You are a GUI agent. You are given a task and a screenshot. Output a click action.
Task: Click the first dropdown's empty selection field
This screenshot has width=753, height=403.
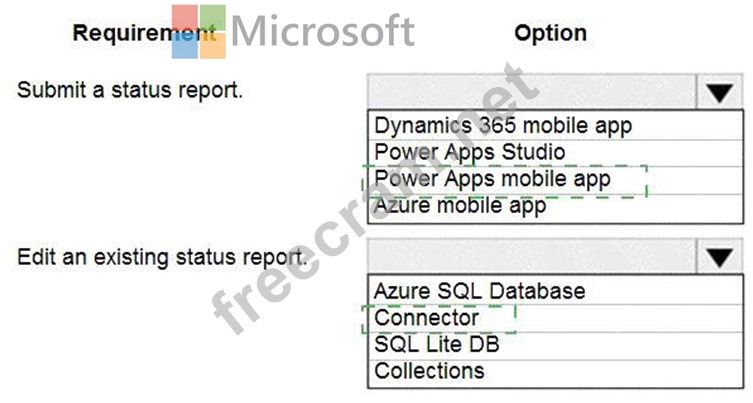point(532,91)
